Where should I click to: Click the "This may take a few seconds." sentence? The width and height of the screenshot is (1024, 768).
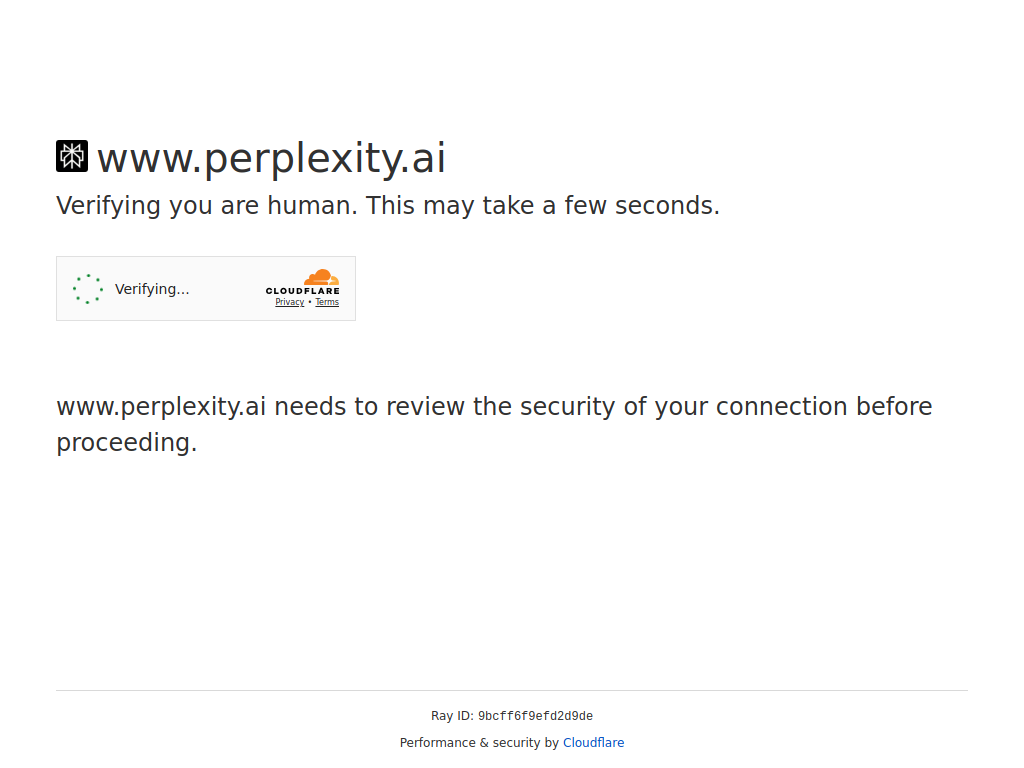point(542,206)
